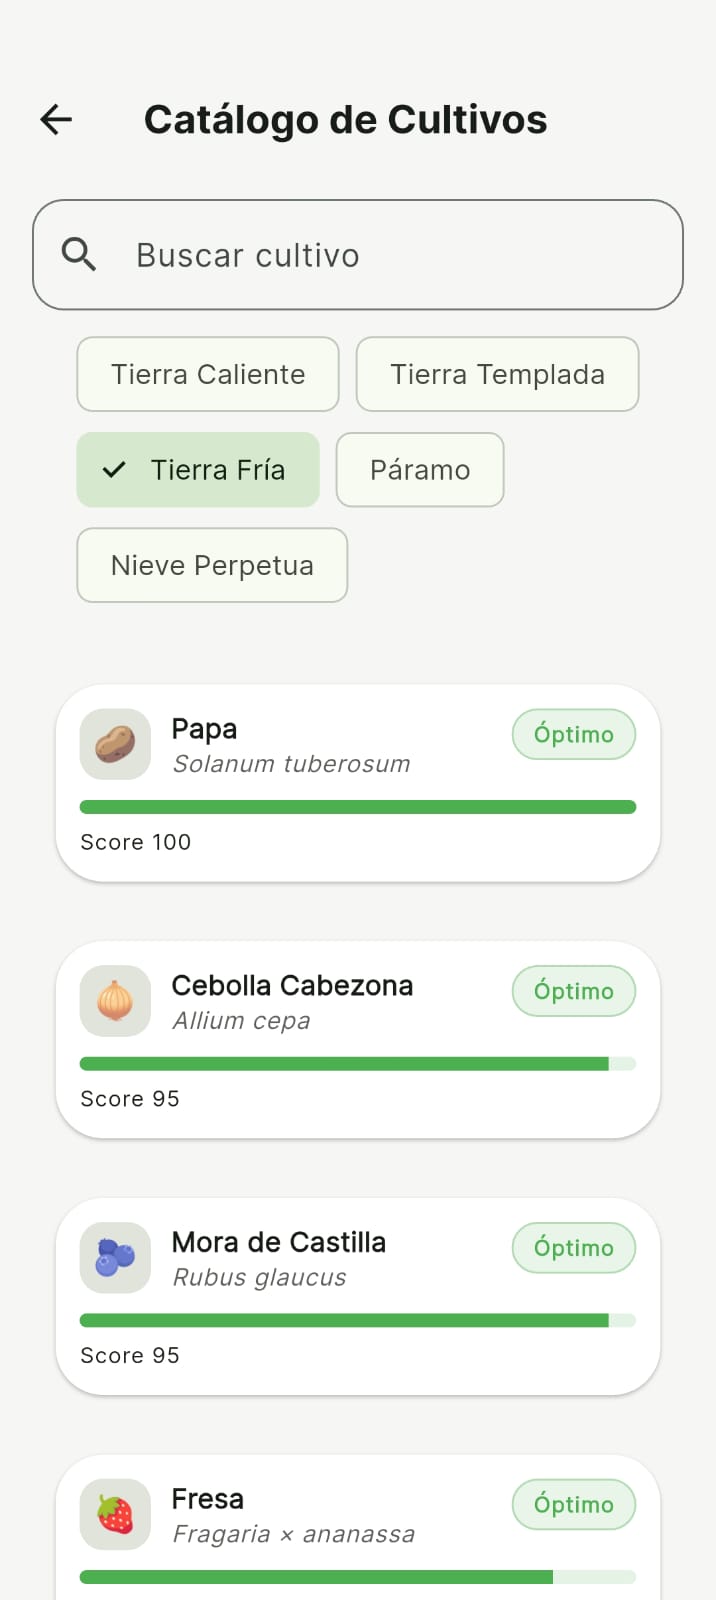Tap the strawberry icon for Fresa
This screenshot has height=1600, width=716.
pos(114,1514)
